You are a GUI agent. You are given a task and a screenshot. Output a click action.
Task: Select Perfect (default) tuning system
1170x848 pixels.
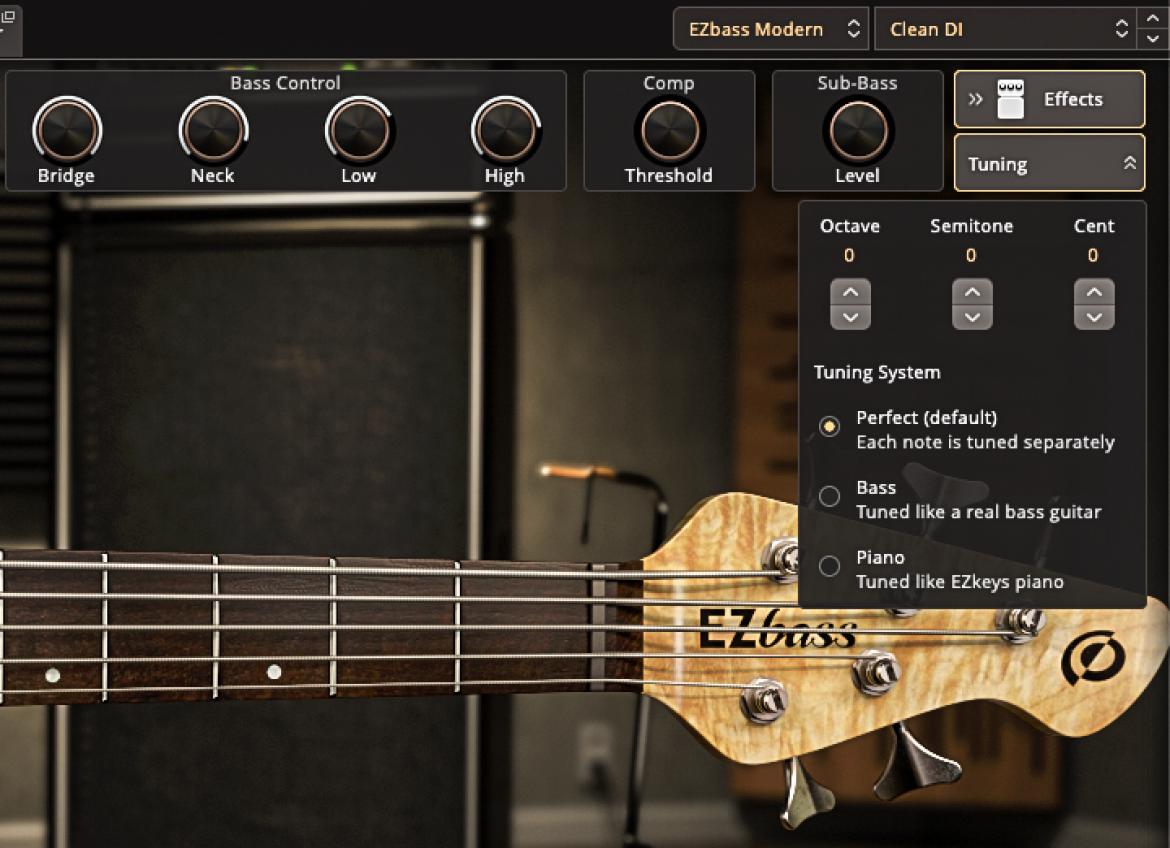(829, 426)
